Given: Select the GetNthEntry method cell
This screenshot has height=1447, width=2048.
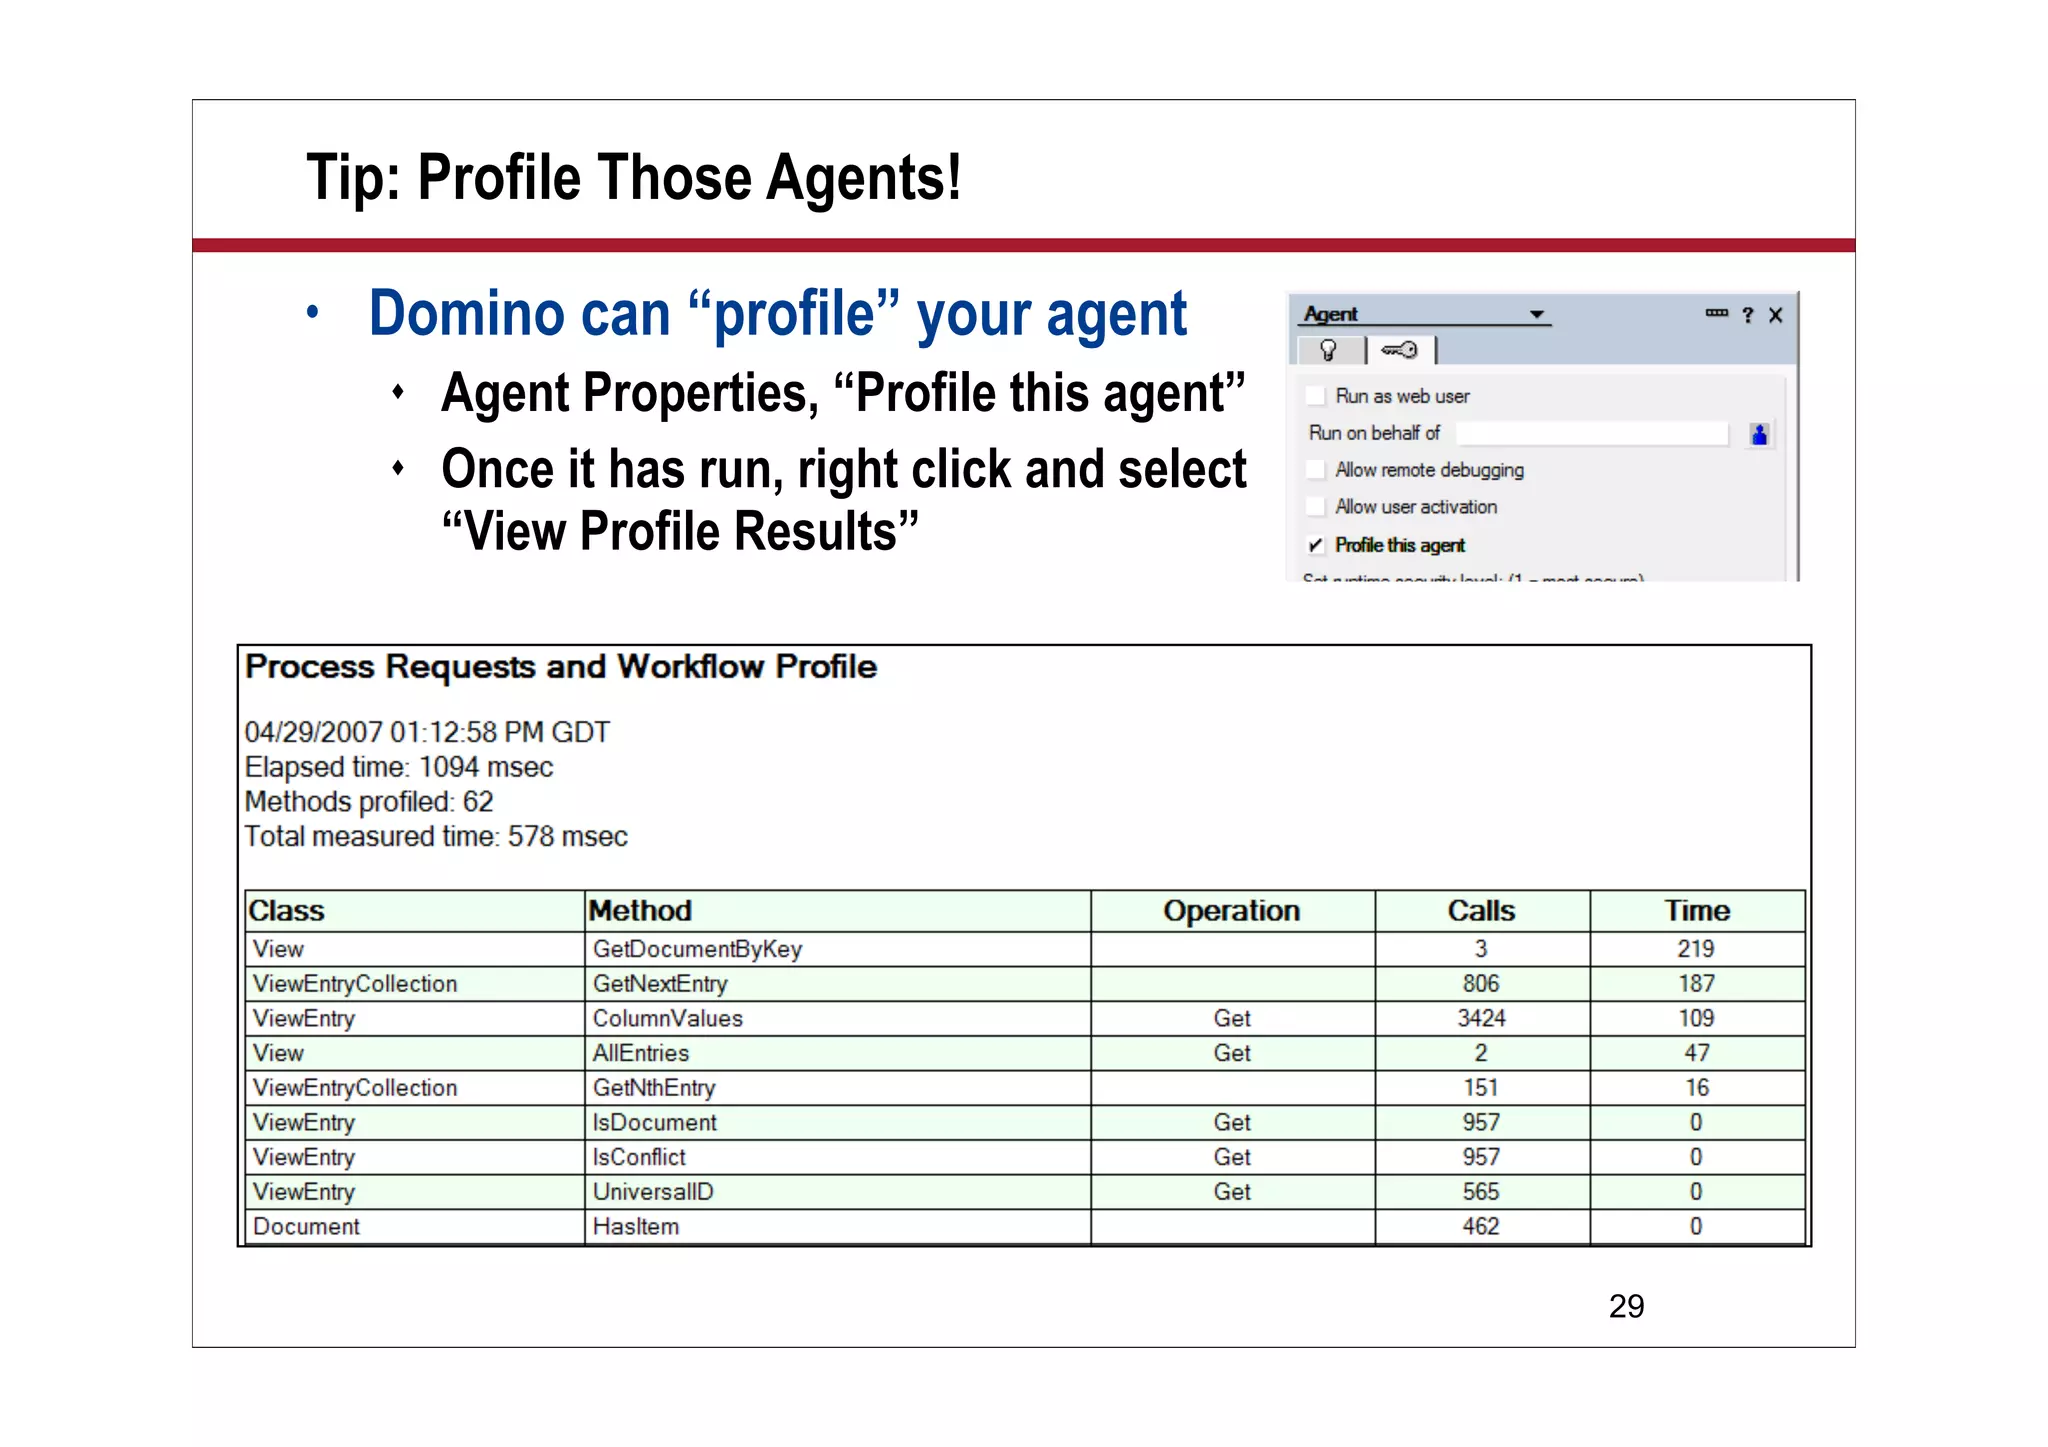Looking at the screenshot, I should click(x=838, y=1088).
